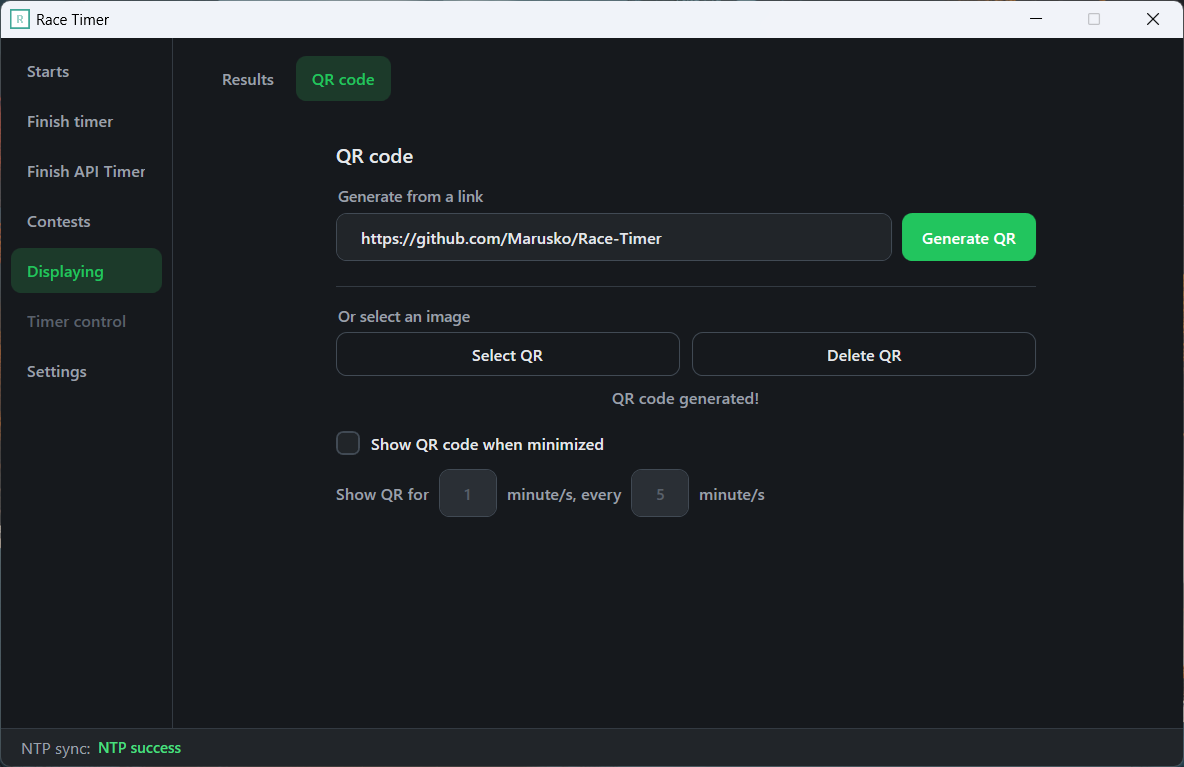
Task: Click the every-minutes interval field
Action: pos(660,494)
